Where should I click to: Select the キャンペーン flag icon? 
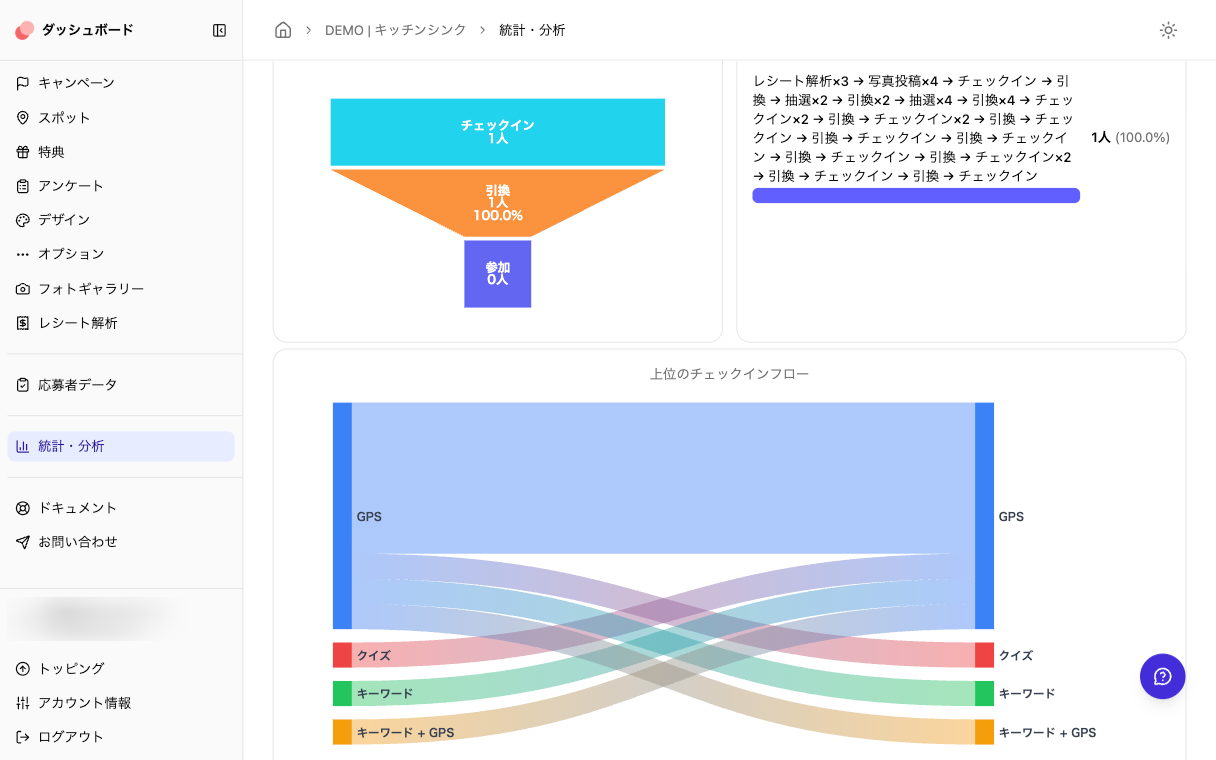point(22,83)
